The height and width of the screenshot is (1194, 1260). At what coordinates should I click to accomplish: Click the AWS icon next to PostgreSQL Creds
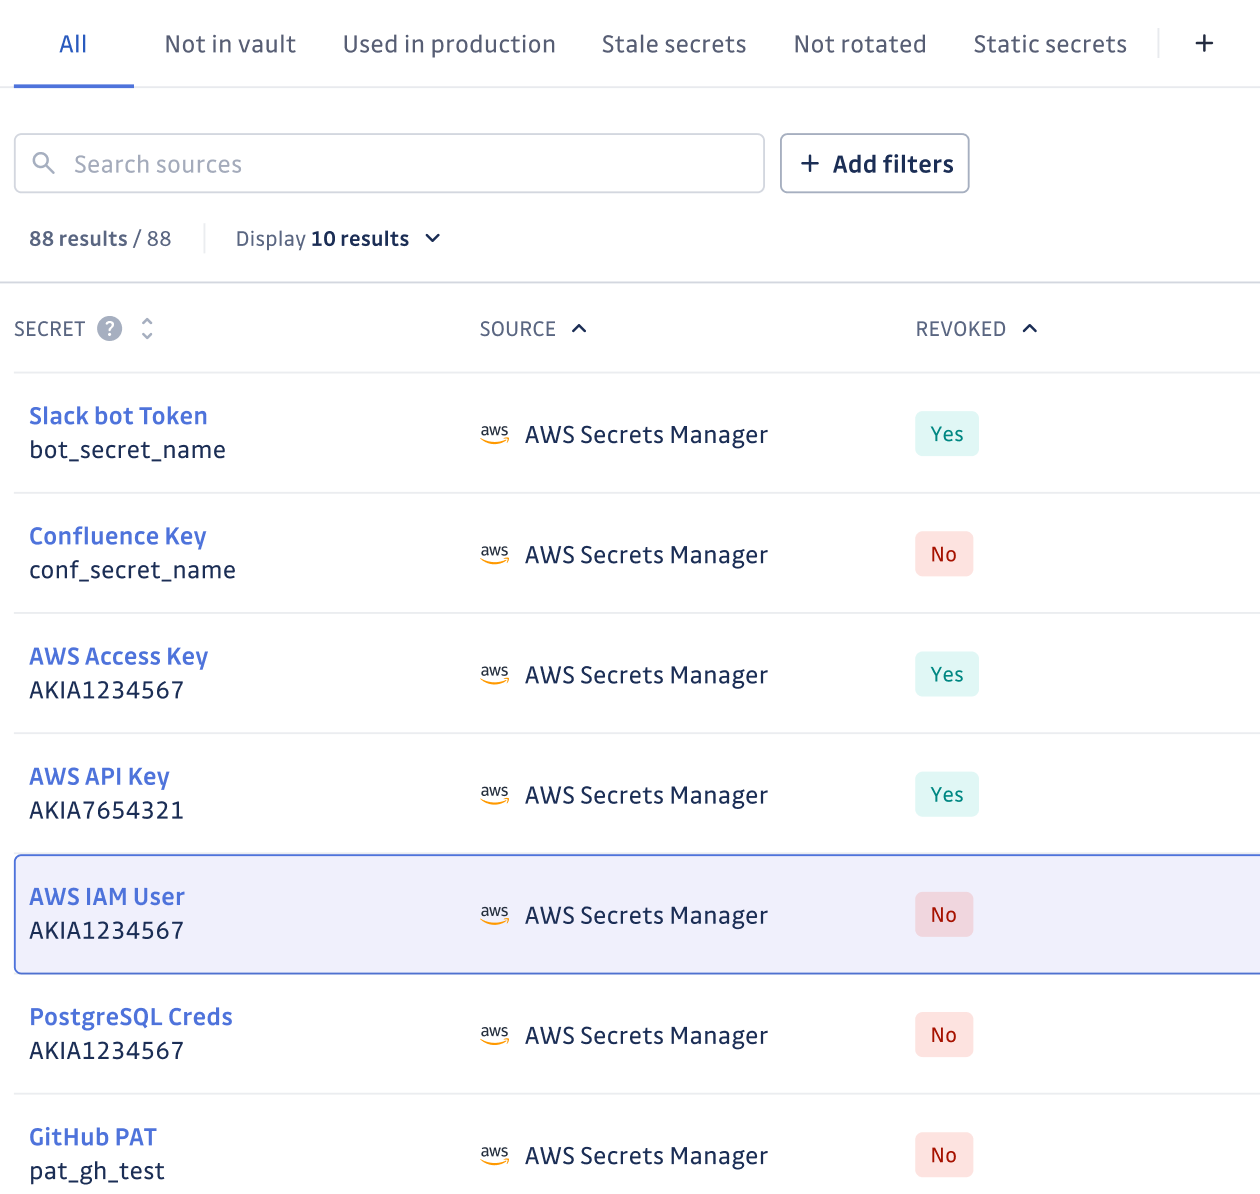(495, 1035)
